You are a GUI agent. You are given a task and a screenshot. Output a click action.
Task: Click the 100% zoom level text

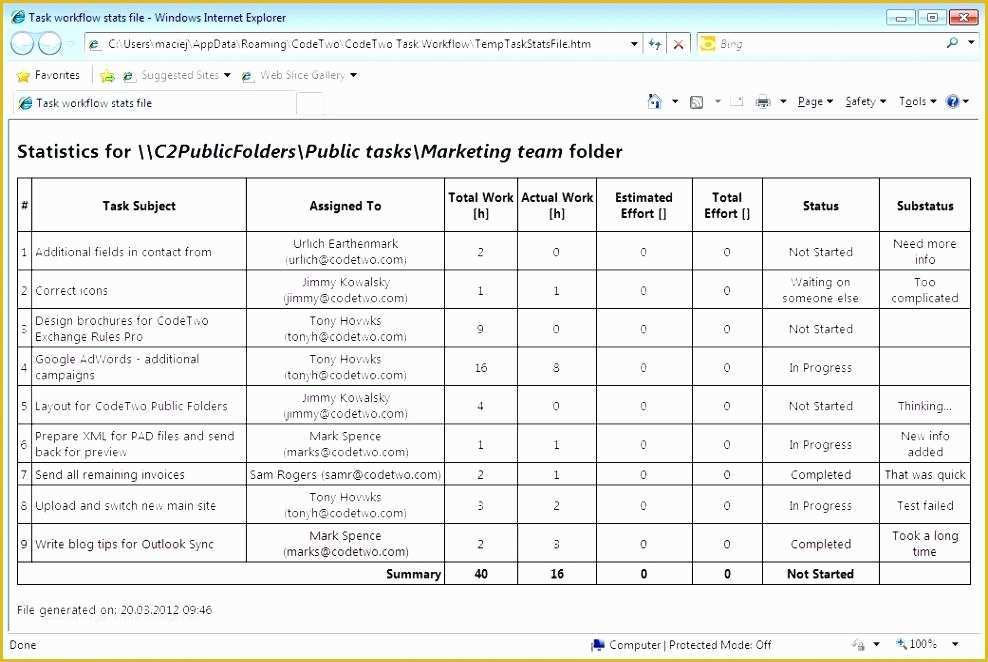(x=923, y=644)
